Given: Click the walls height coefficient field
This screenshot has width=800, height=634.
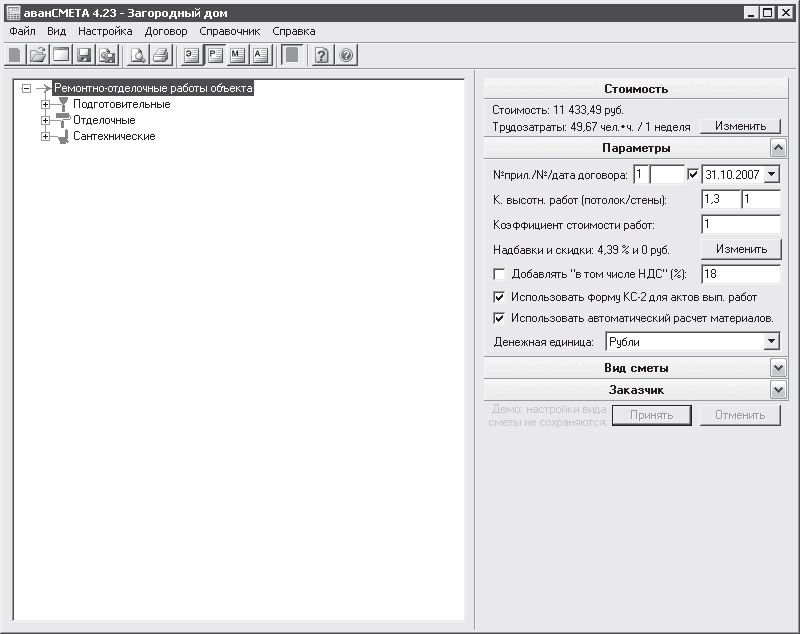Looking at the screenshot, I should [761, 199].
